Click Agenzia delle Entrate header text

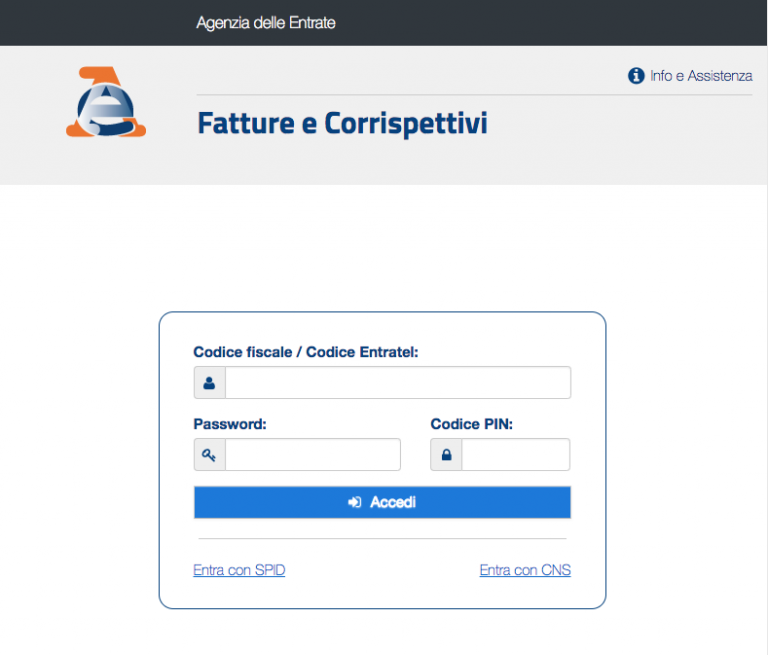(266, 23)
